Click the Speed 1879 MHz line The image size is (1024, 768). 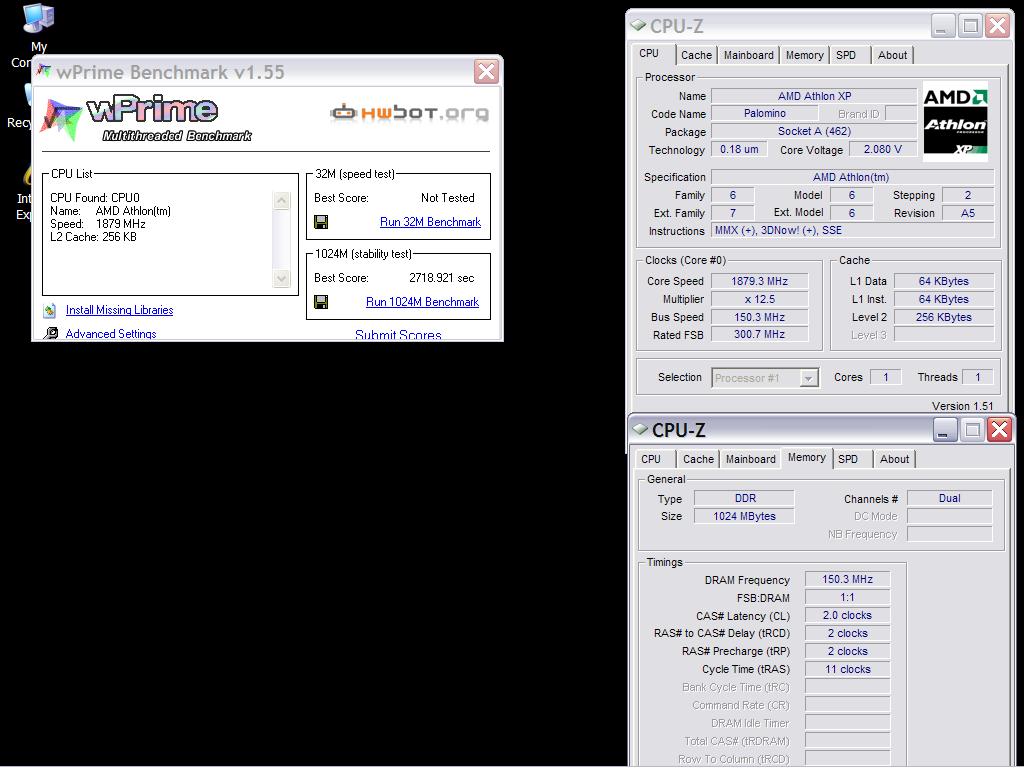[98, 224]
